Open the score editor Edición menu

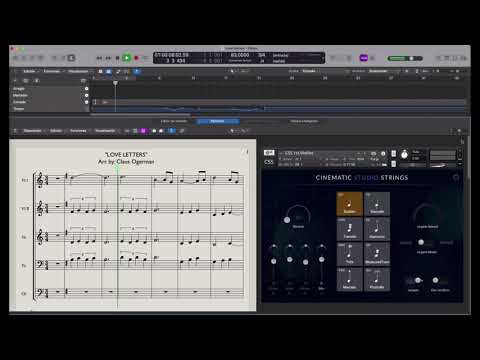pos(56,131)
